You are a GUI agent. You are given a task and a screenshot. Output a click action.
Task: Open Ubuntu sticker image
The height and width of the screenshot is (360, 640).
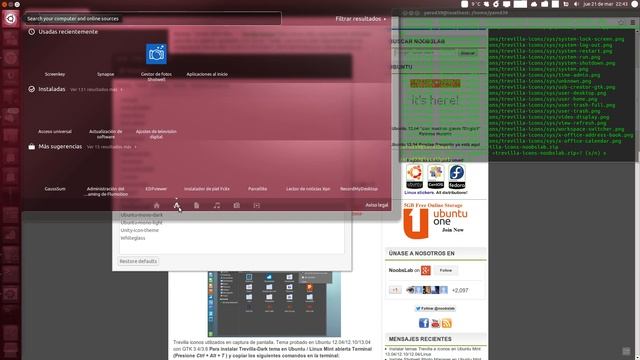tap(414, 177)
